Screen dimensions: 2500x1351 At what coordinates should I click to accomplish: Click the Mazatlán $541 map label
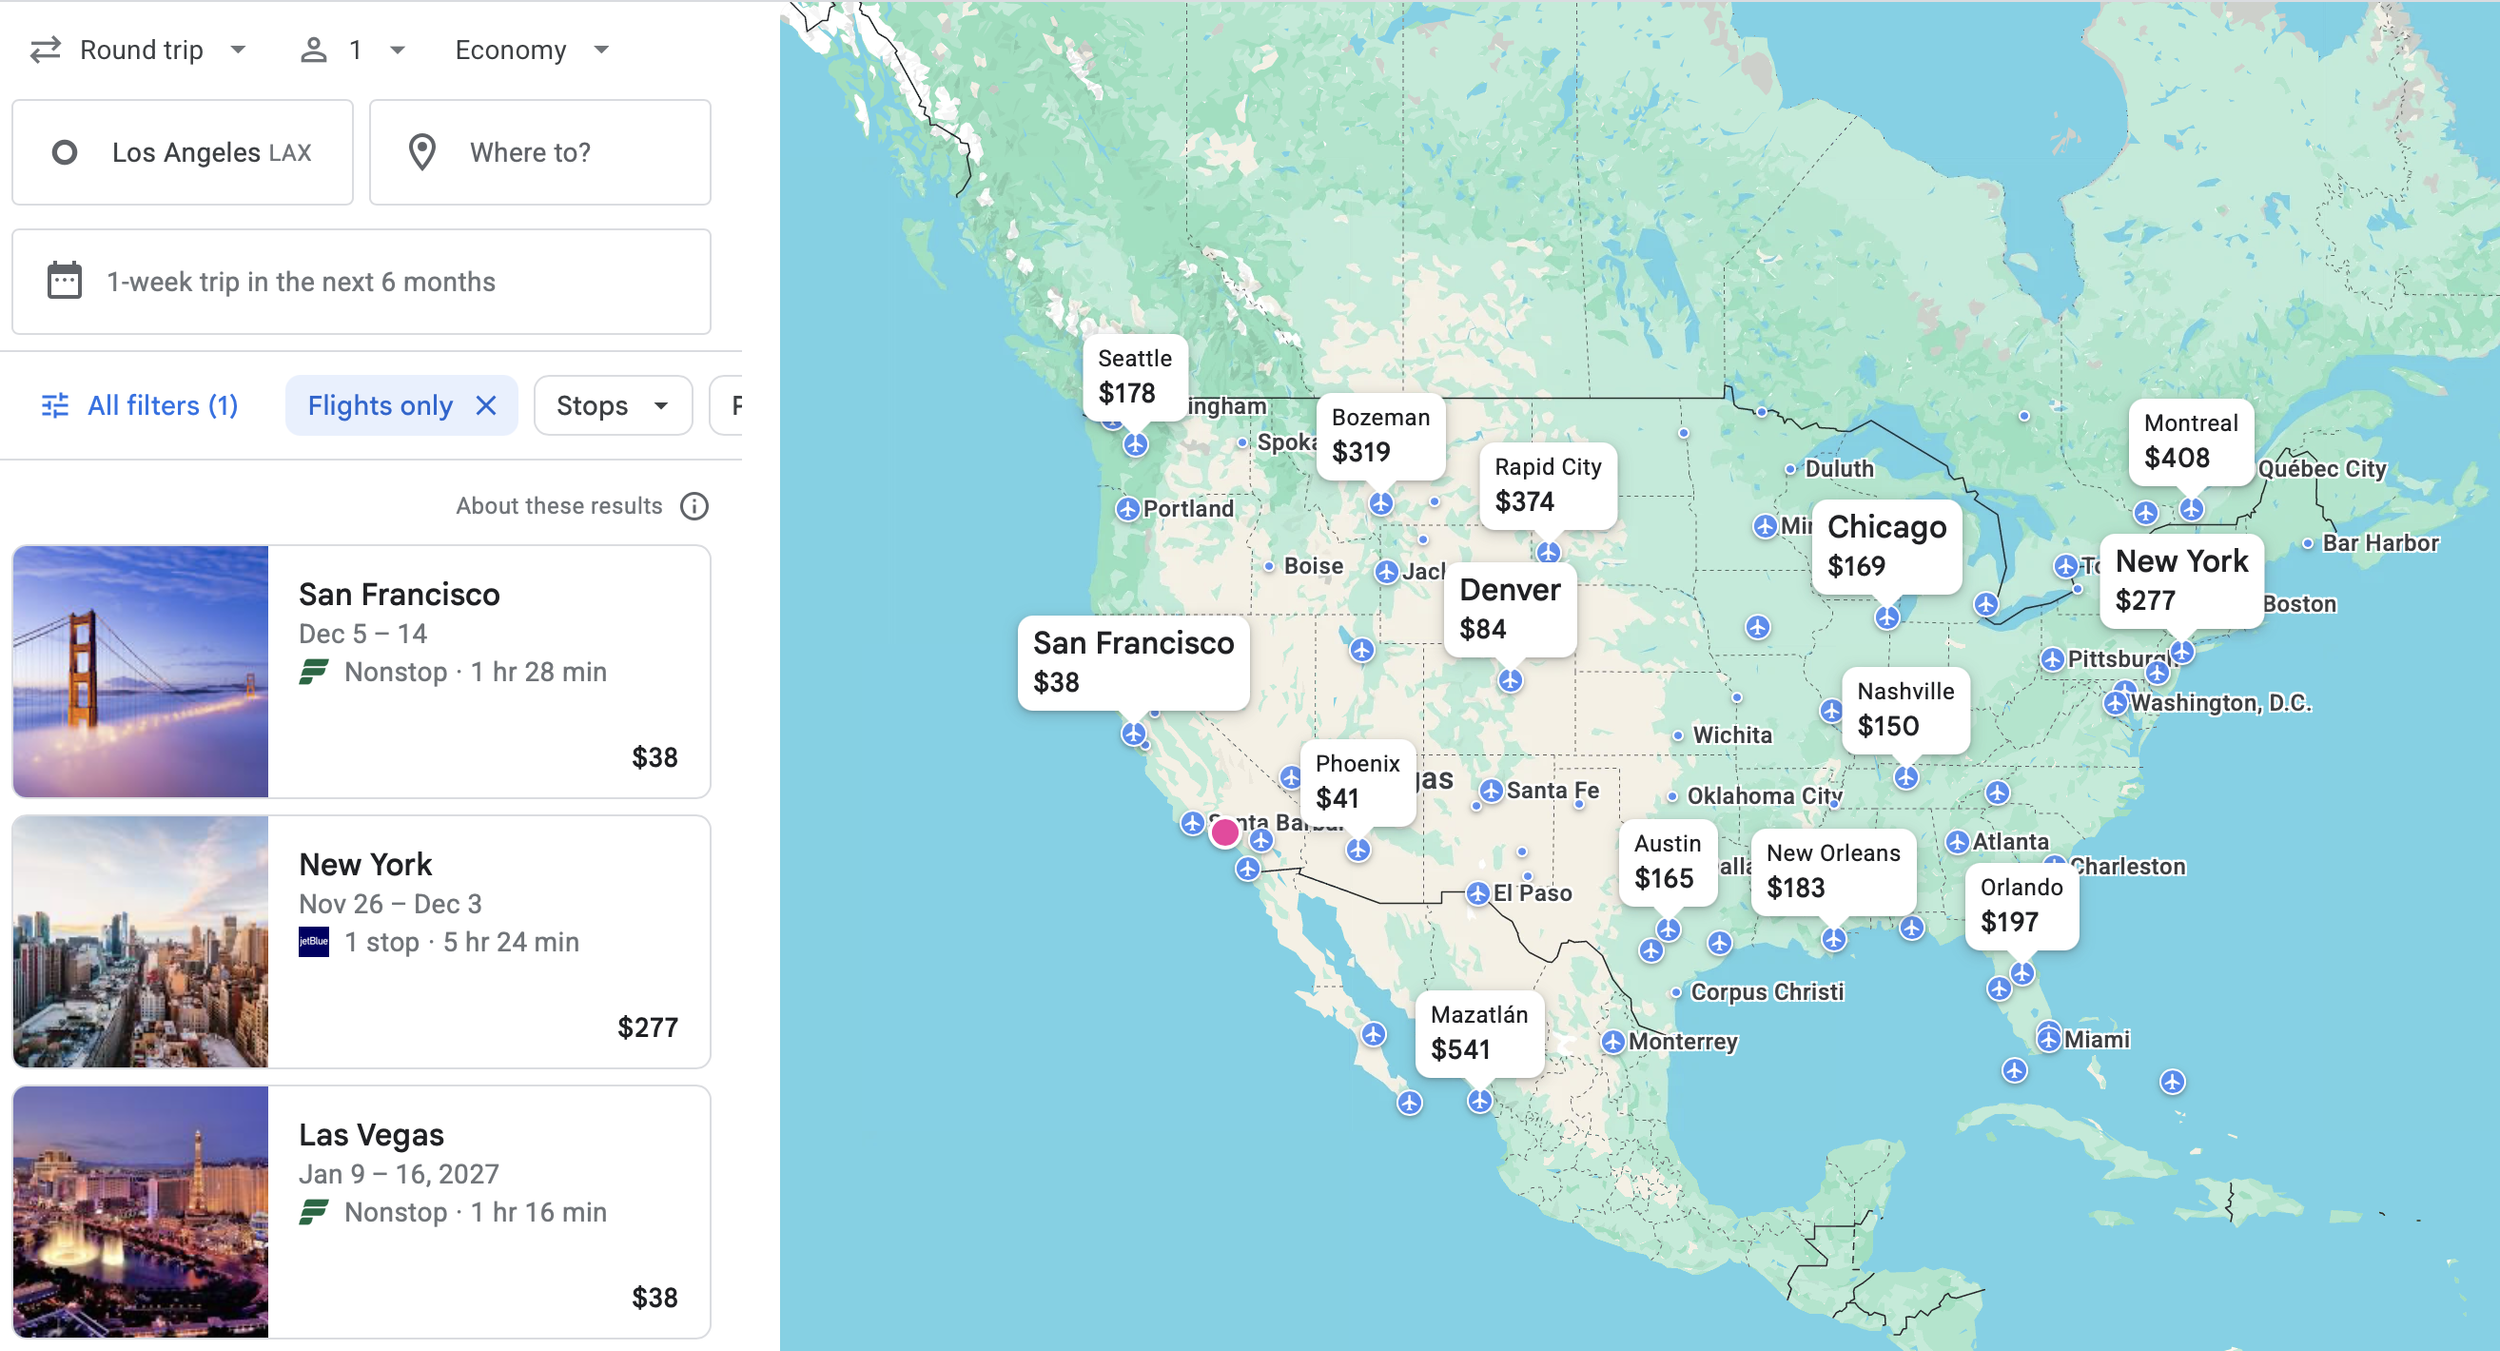pos(1479,1034)
